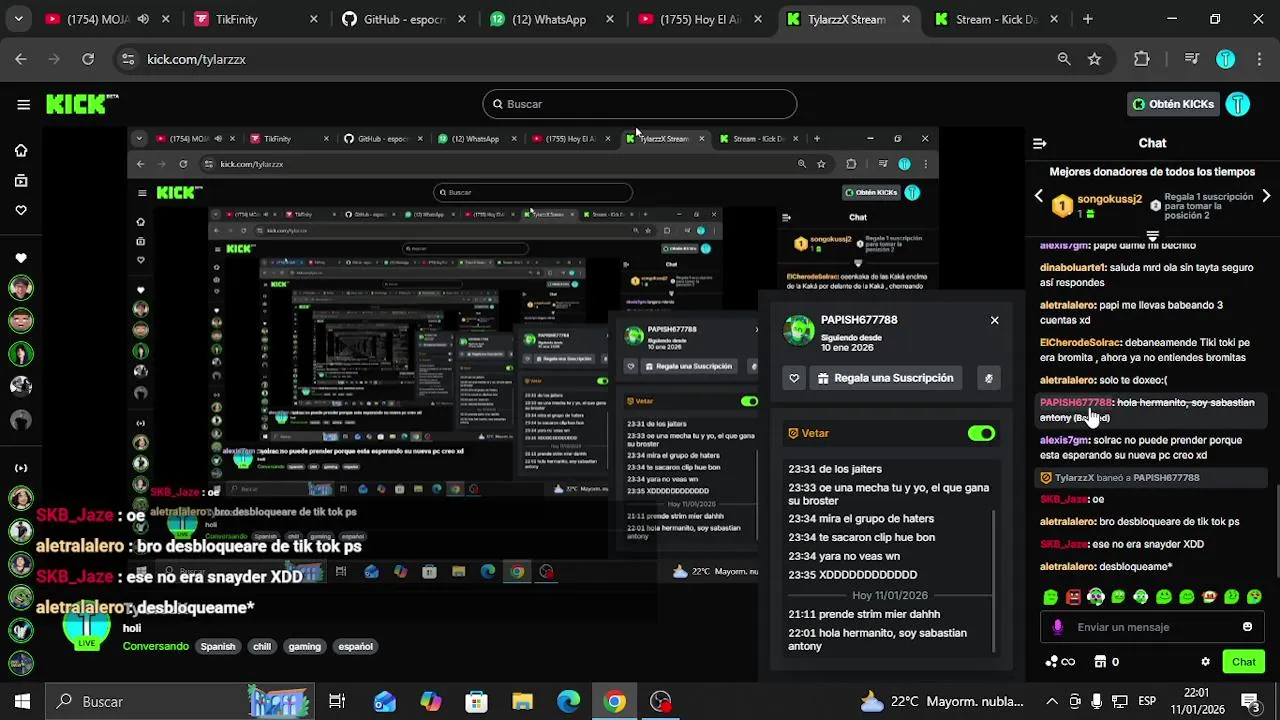Click the Spanish stream tag

tap(218, 646)
